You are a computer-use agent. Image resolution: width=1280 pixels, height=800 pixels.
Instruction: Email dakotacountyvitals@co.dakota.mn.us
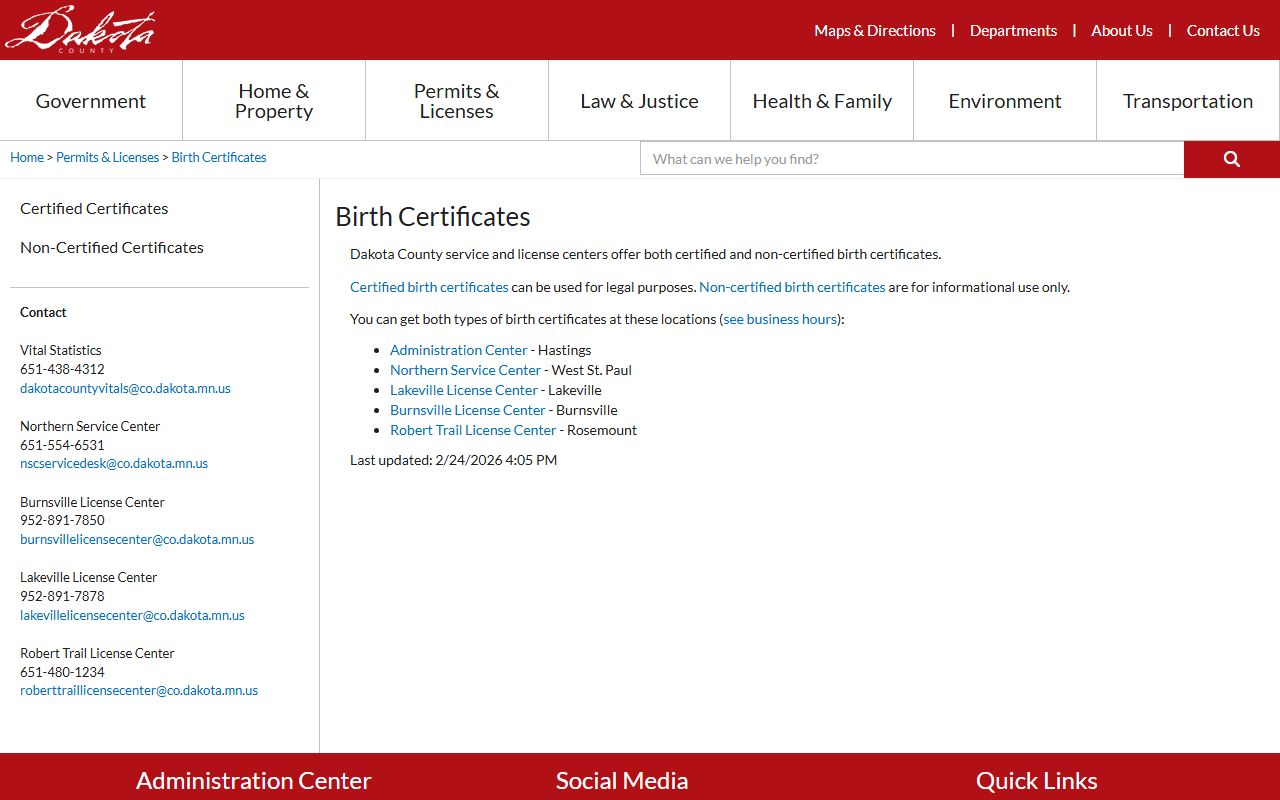pos(125,389)
